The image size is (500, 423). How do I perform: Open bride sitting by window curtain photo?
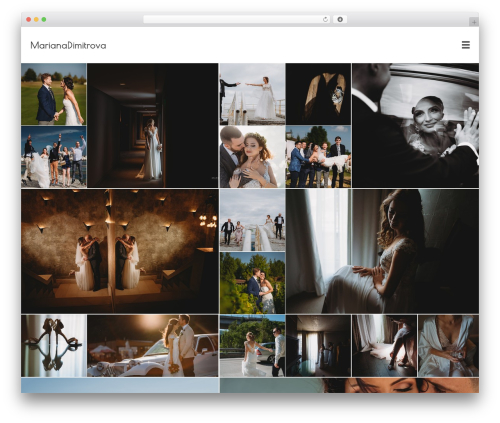382,251
